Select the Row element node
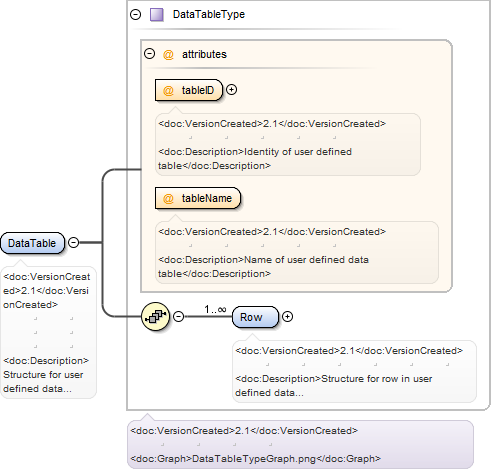This screenshot has width=492, height=472. [x=255, y=317]
